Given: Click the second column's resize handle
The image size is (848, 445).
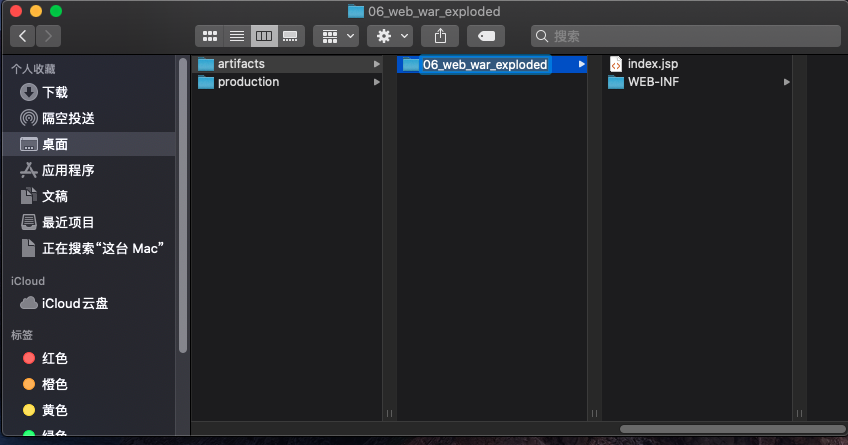Looking at the screenshot, I should pyautogui.click(x=594, y=414).
